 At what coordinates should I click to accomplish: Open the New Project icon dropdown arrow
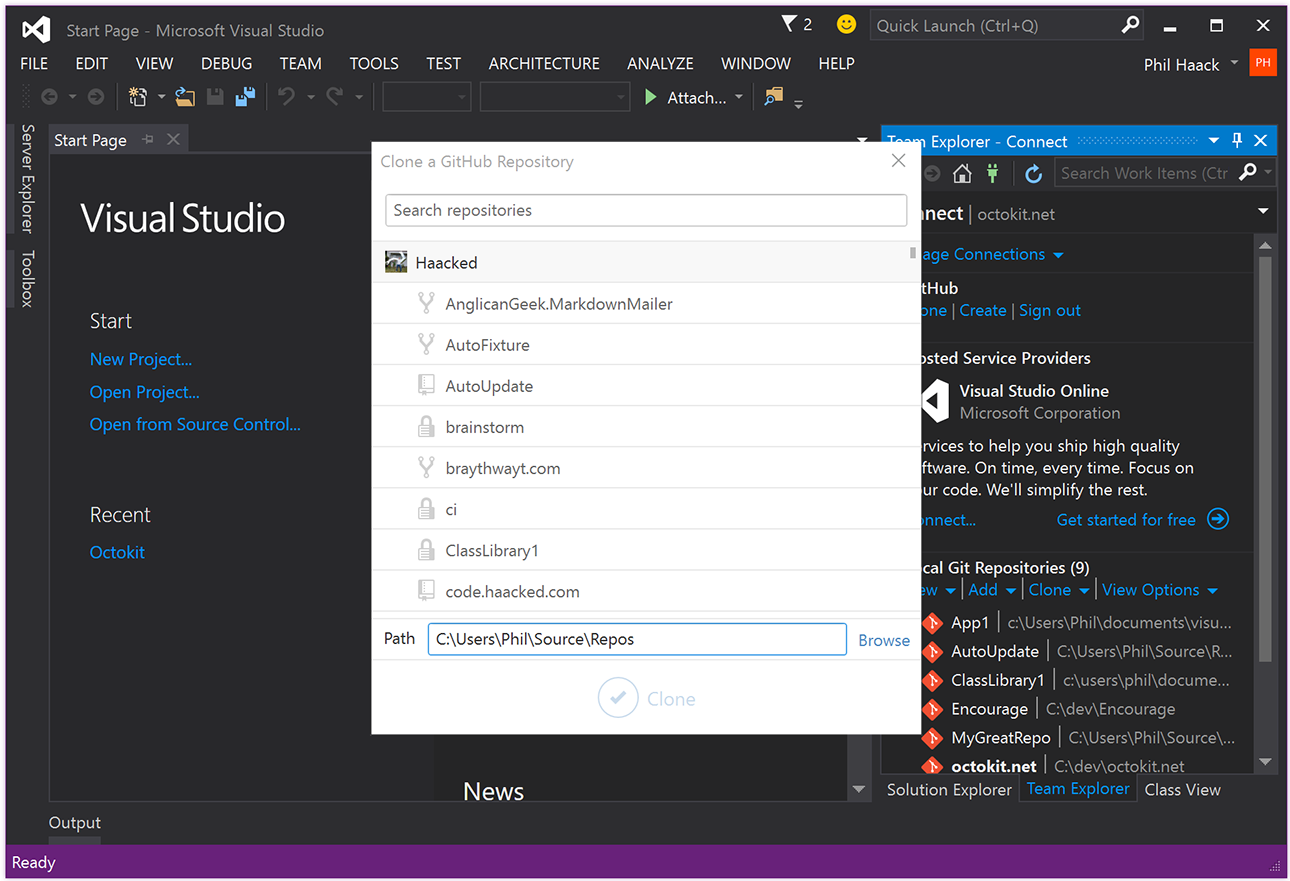pos(161,97)
